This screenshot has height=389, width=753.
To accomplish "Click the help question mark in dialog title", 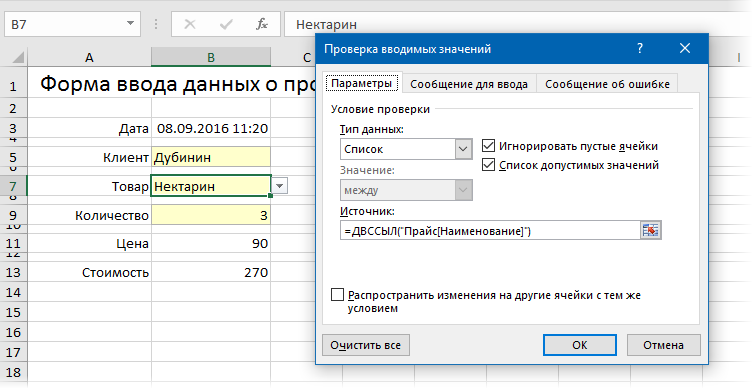I will (640, 48).
